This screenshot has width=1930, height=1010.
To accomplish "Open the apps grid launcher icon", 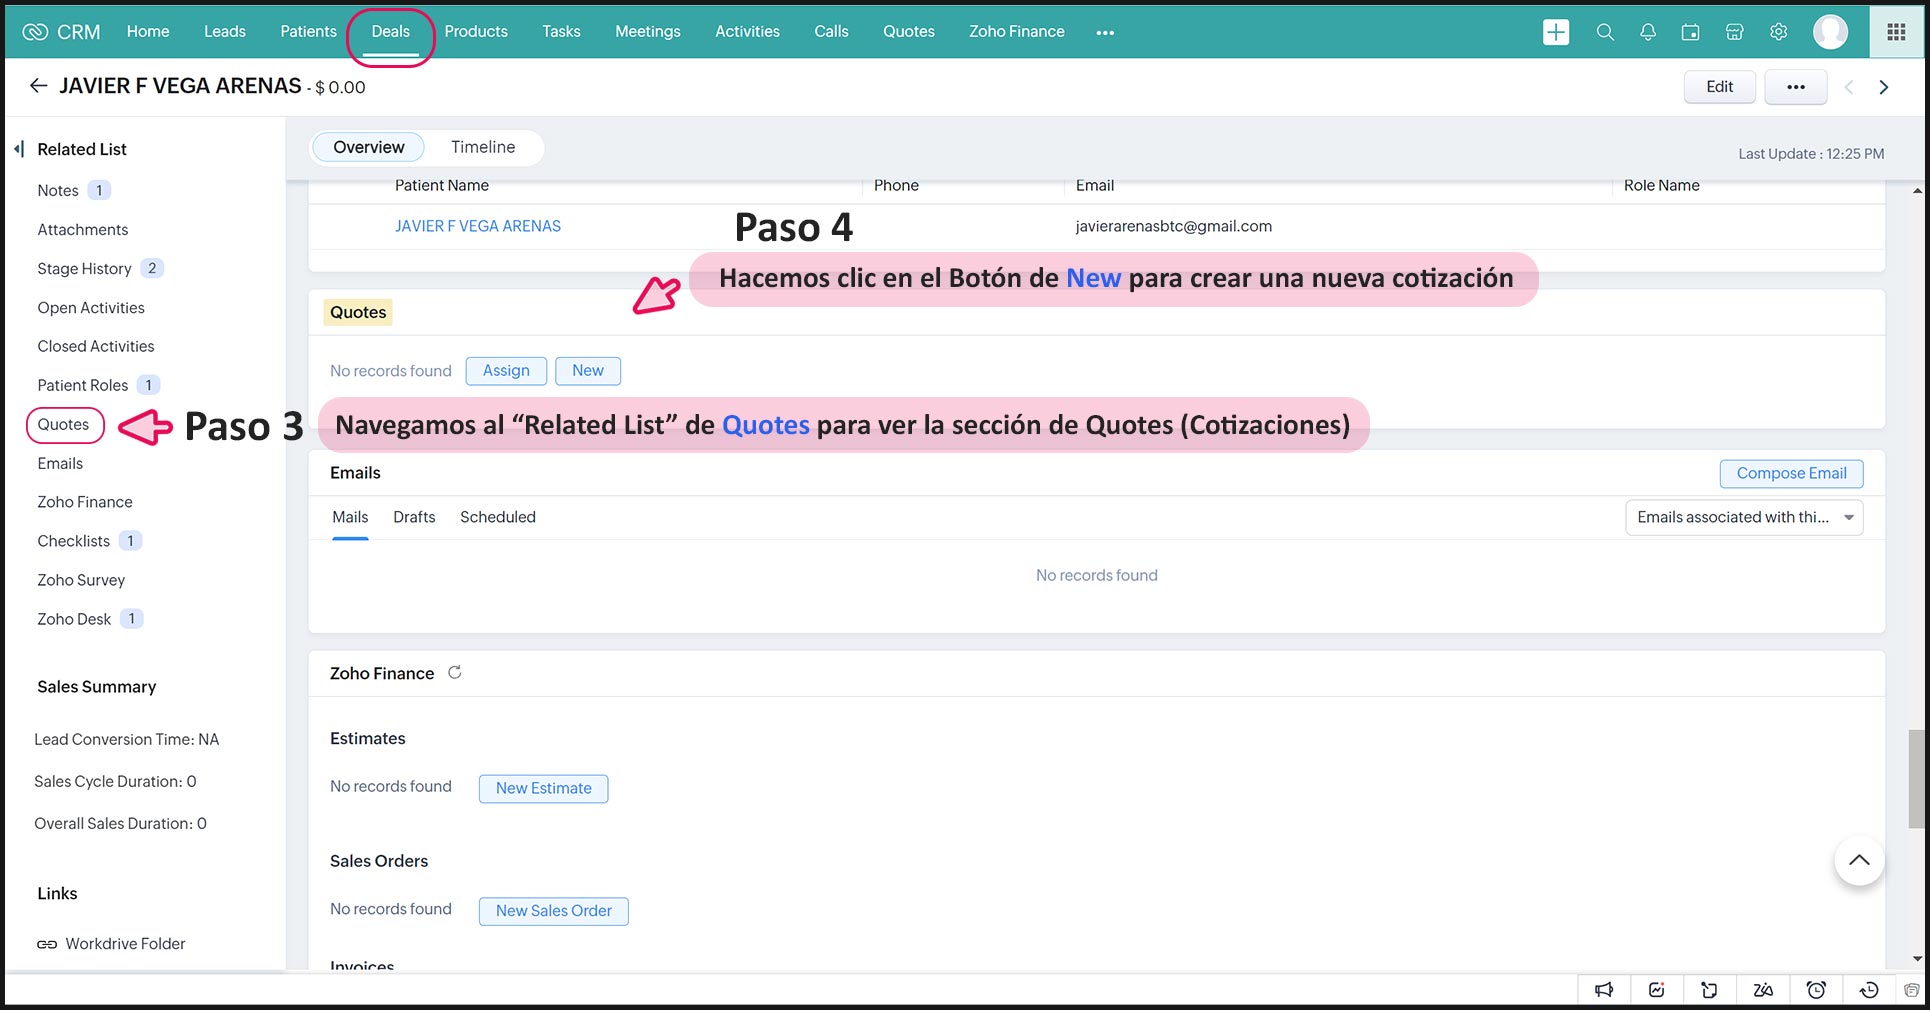I will (x=1896, y=32).
